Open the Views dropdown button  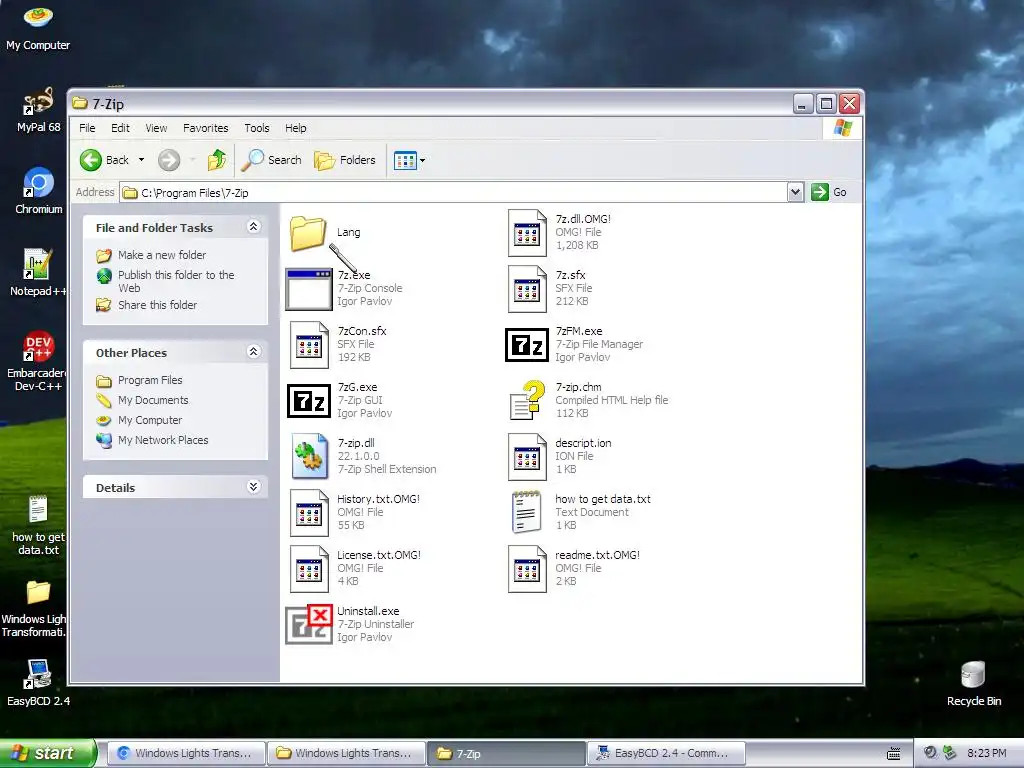[409, 160]
